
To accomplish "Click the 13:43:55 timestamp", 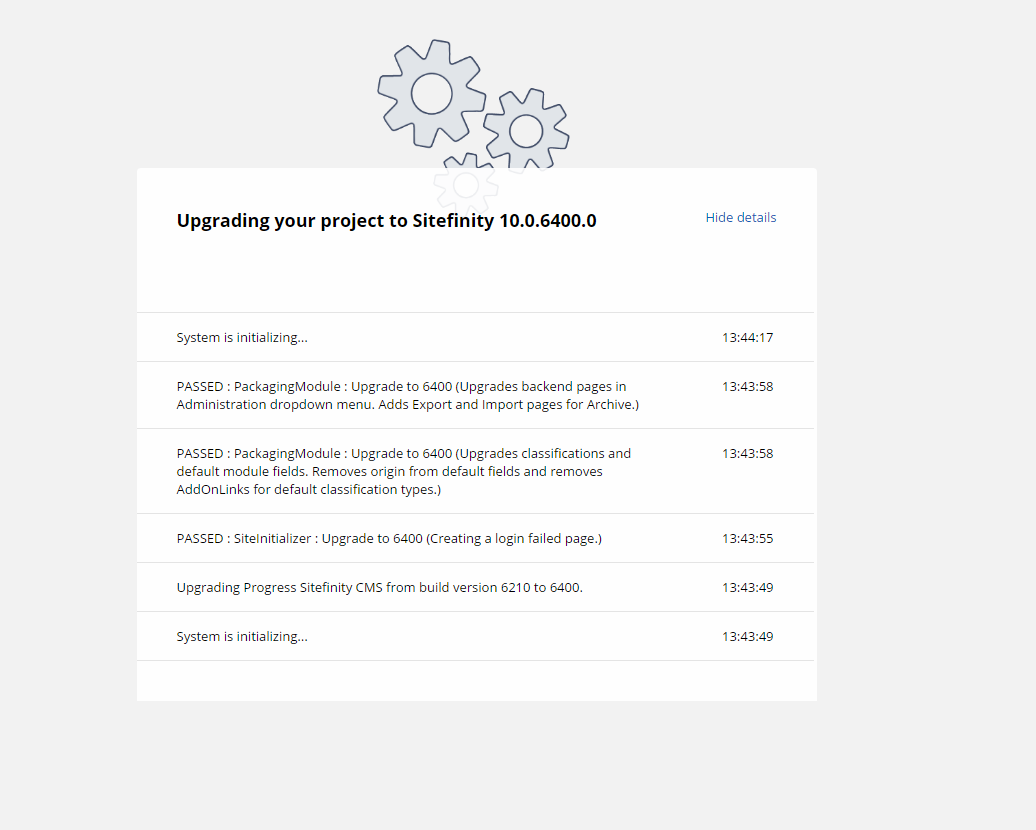I will pos(747,539).
